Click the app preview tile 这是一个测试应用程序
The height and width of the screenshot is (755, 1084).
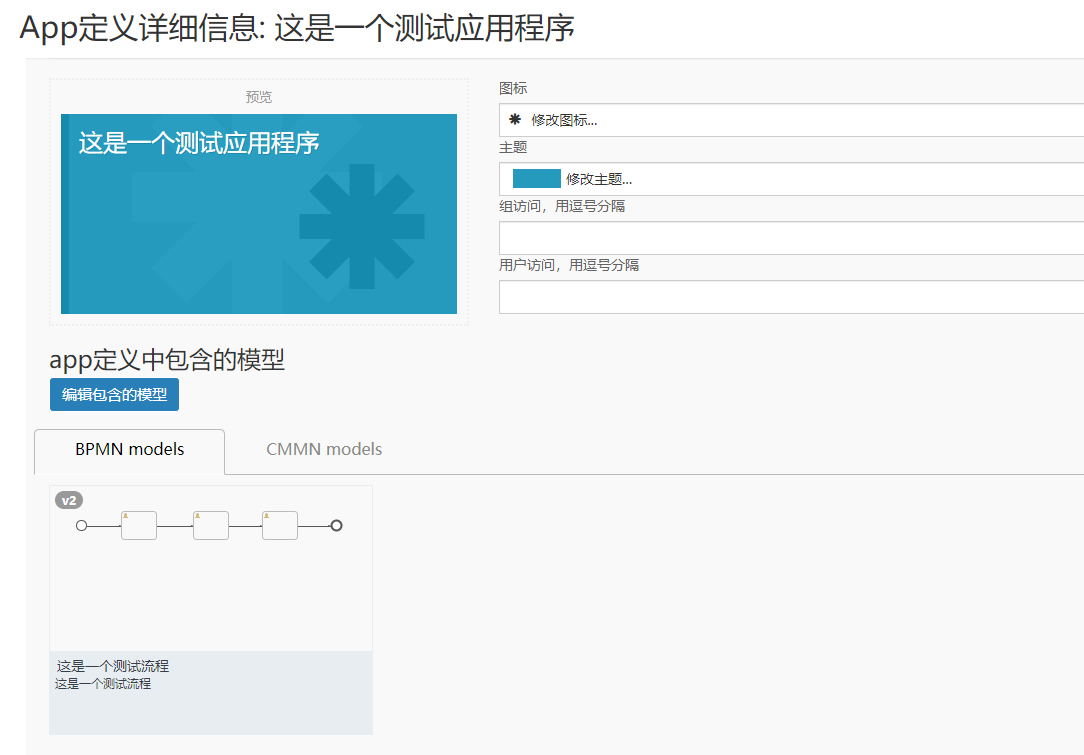point(259,214)
